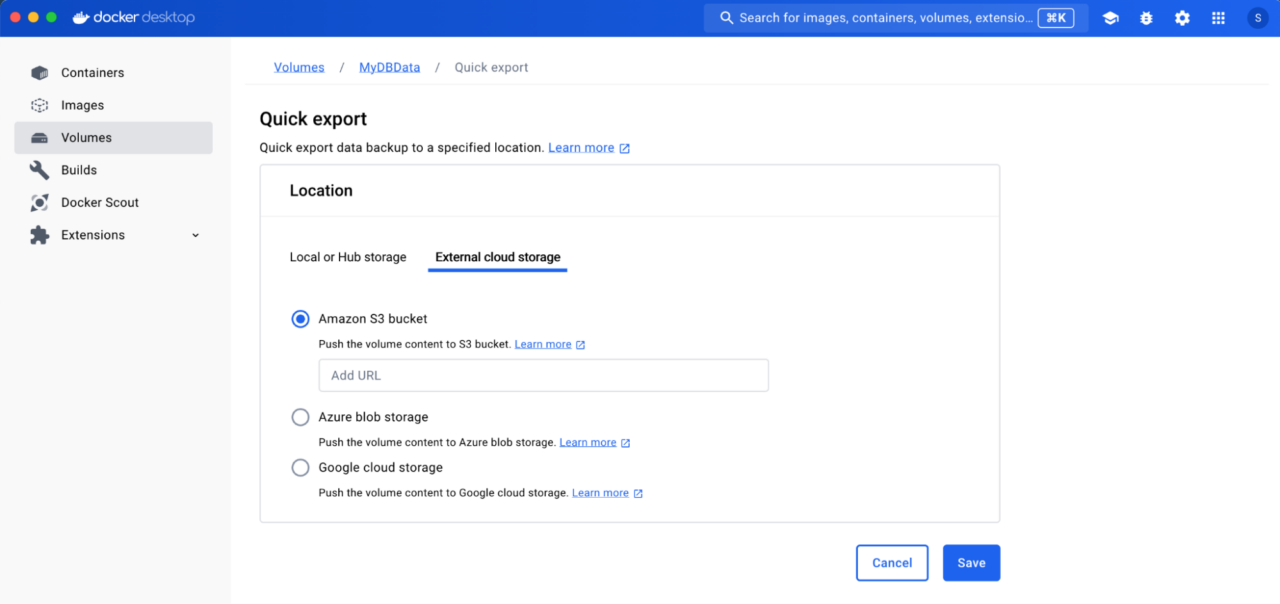Switch to Local or Hub storage tab
The height and width of the screenshot is (604, 1280).
click(348, 257)
